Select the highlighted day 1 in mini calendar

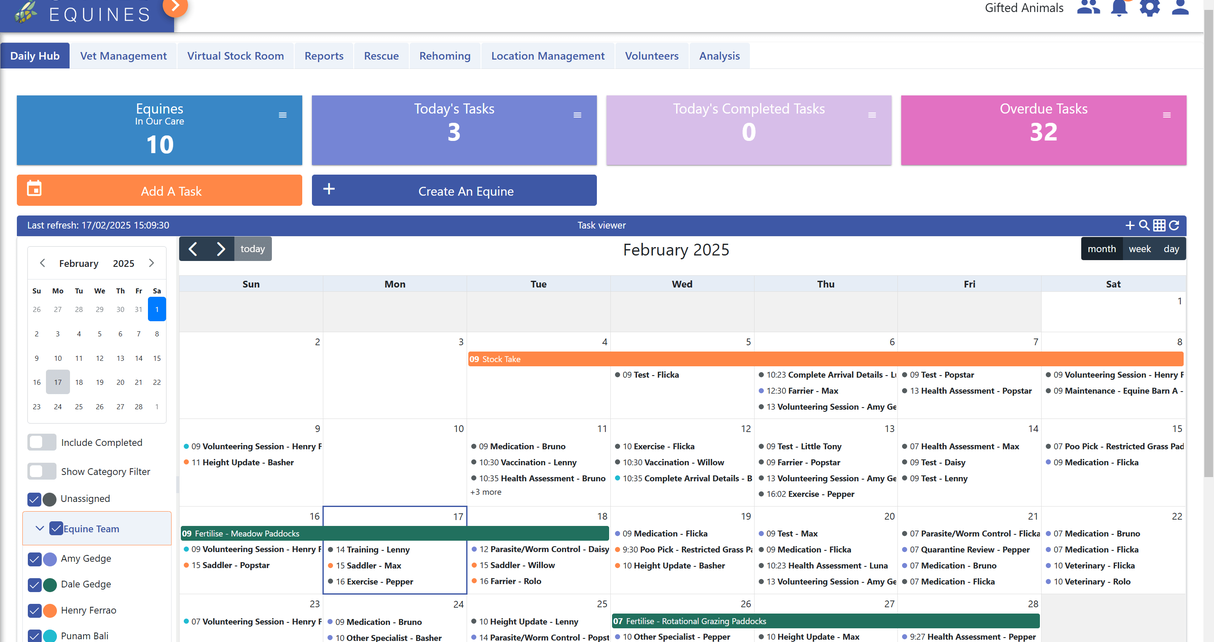157,309
